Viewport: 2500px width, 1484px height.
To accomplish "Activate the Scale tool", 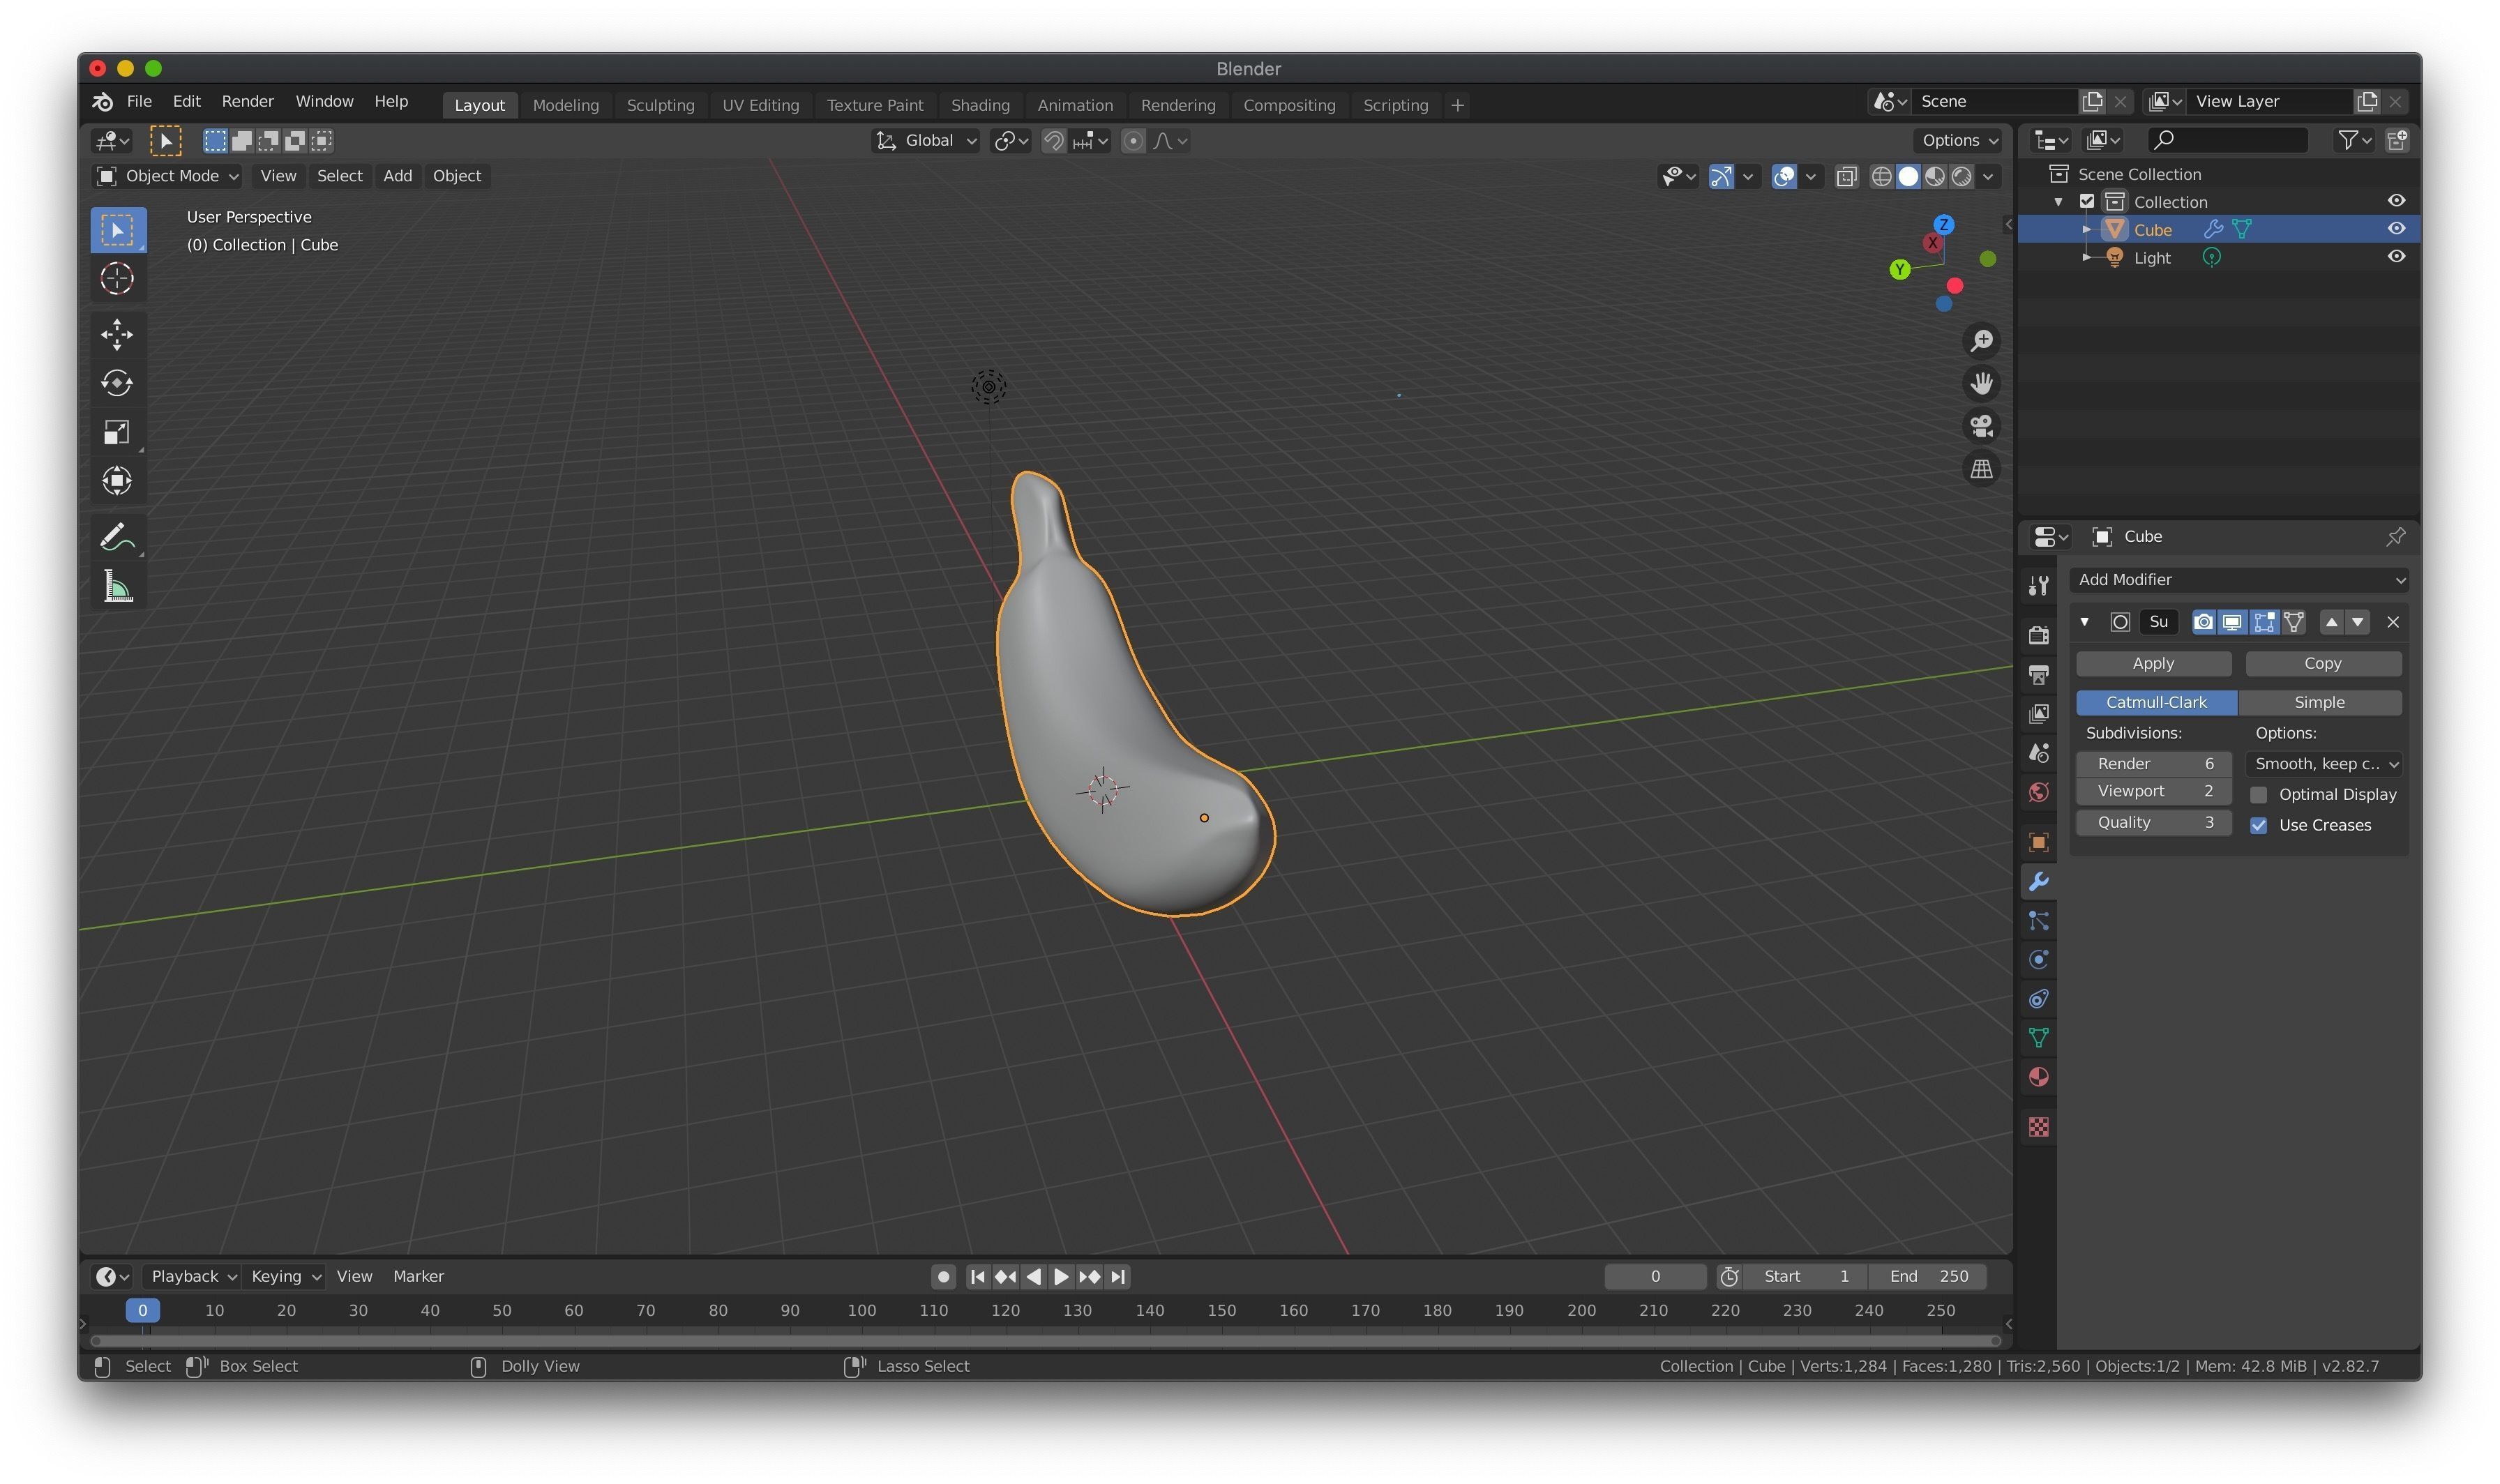I will (x=117, y=432).
